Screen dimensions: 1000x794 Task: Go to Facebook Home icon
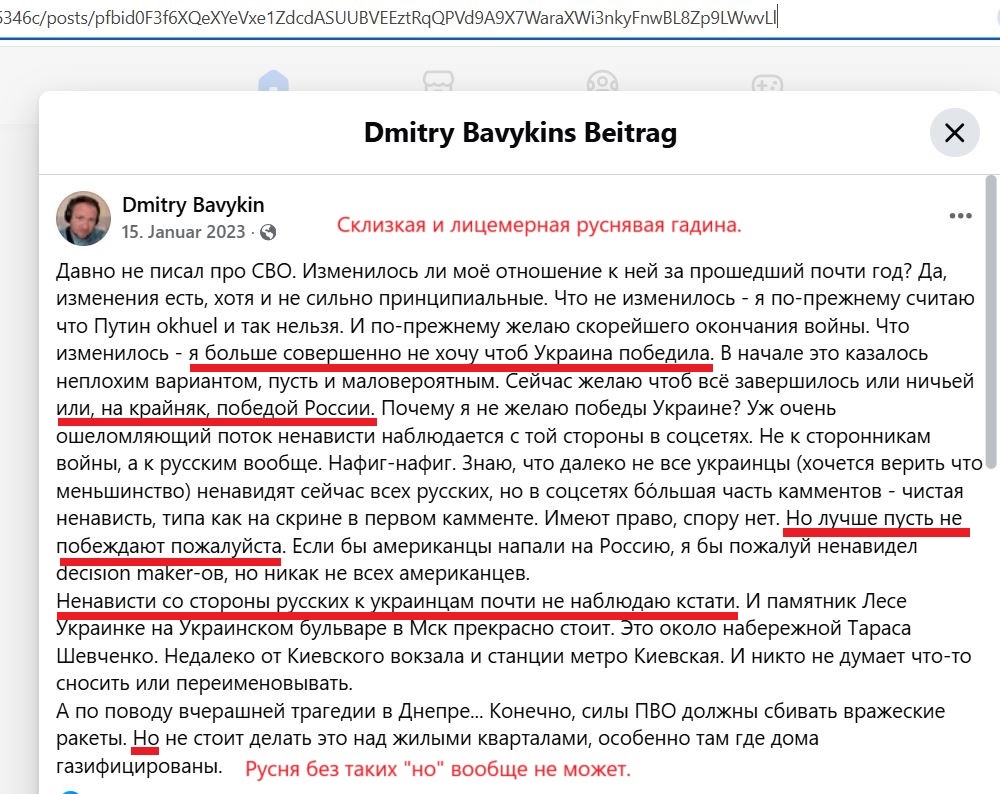(274, 82)
